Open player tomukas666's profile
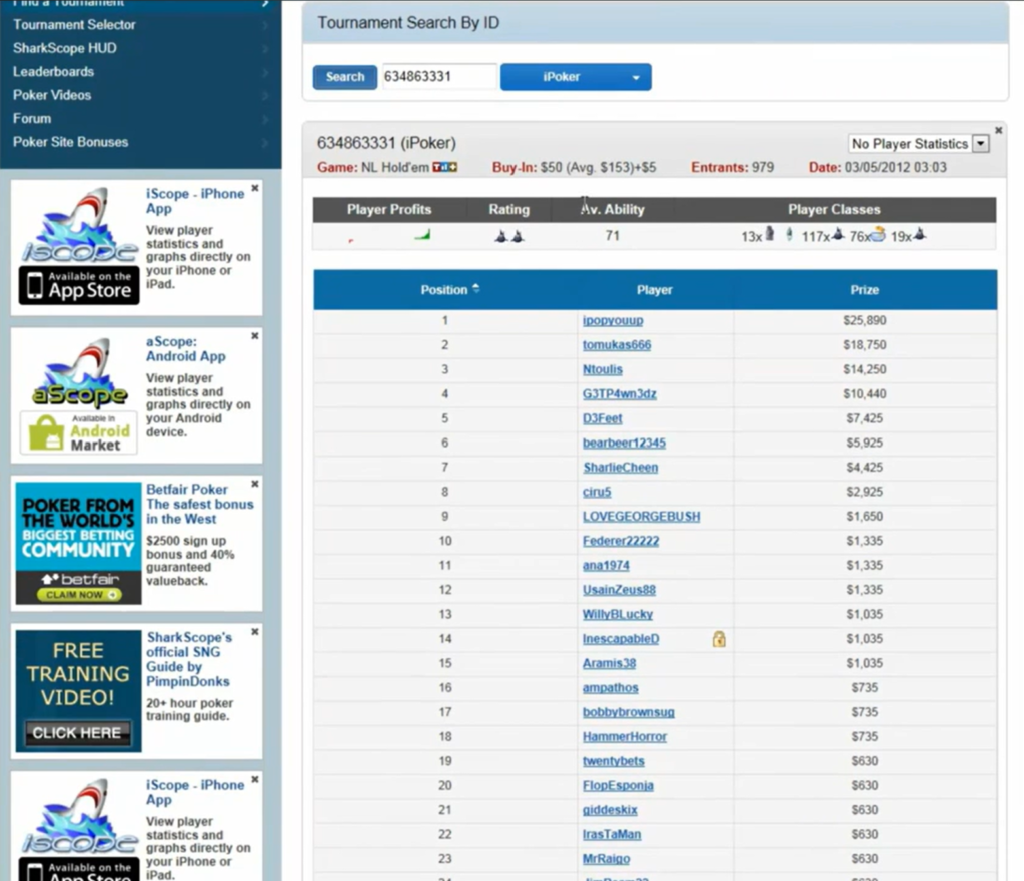The height and width of the screenshot is (881, 1024). (617, 345)
